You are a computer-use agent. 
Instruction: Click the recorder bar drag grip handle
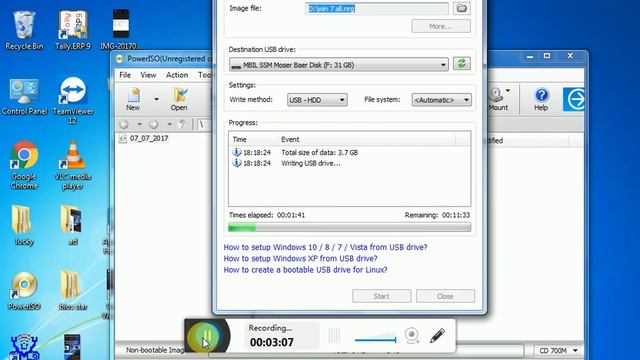(x=334, y=336)
